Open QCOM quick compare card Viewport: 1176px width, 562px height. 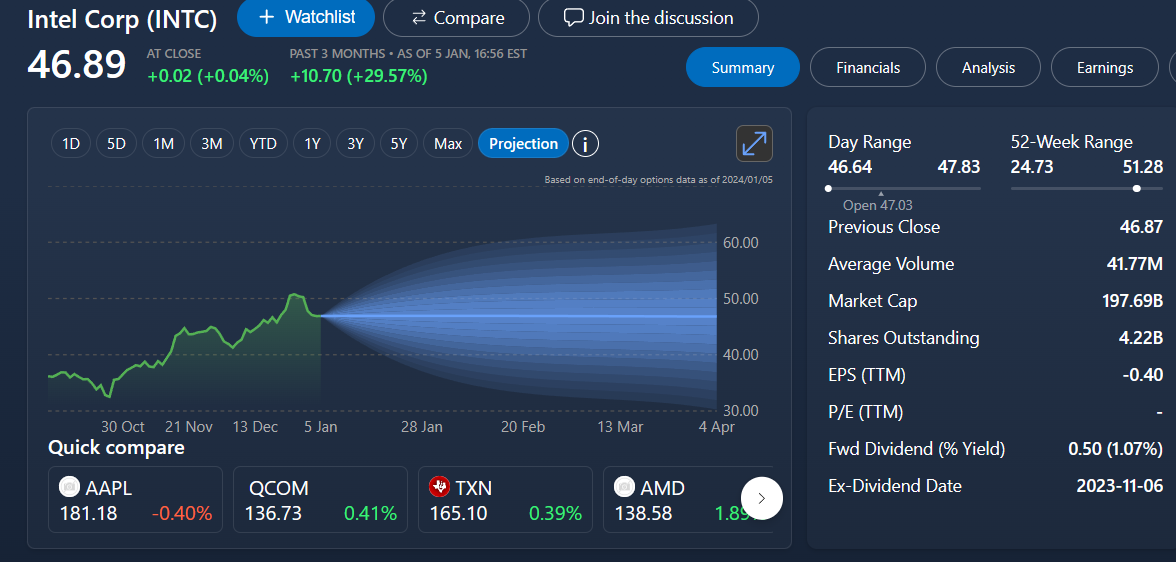coord(320,500)
